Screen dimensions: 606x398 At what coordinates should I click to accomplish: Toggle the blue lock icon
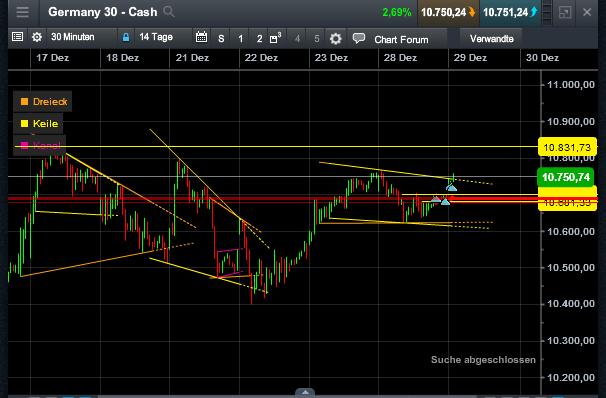pyautogui.click(x=126, y=37)
